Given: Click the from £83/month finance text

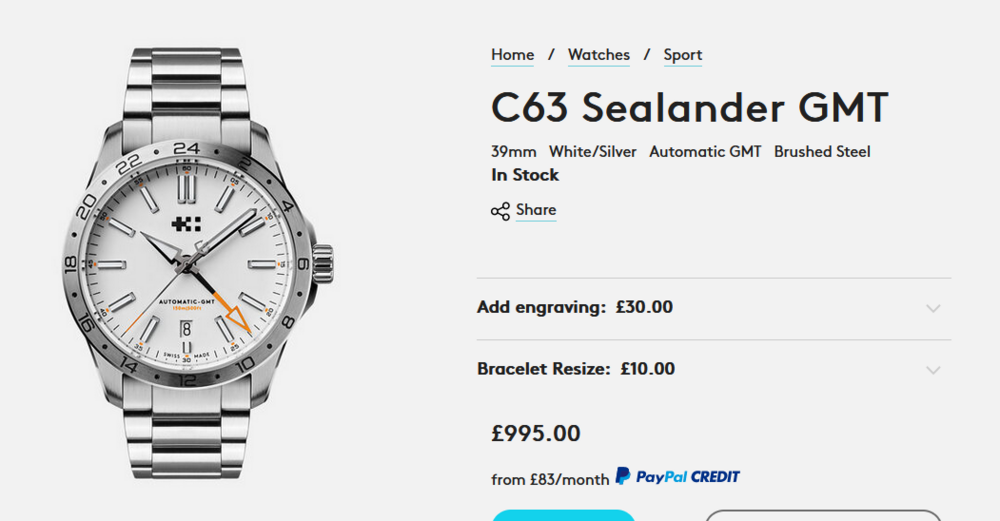Looking at the screenshot, I should (x=550, y=479).
